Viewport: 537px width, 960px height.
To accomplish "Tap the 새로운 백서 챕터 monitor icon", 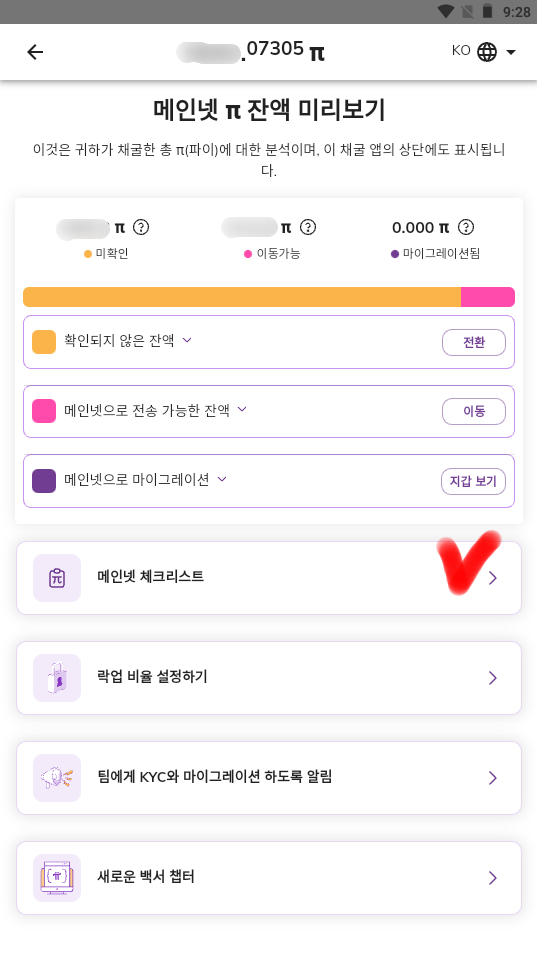I will click(x=57, y=878).
